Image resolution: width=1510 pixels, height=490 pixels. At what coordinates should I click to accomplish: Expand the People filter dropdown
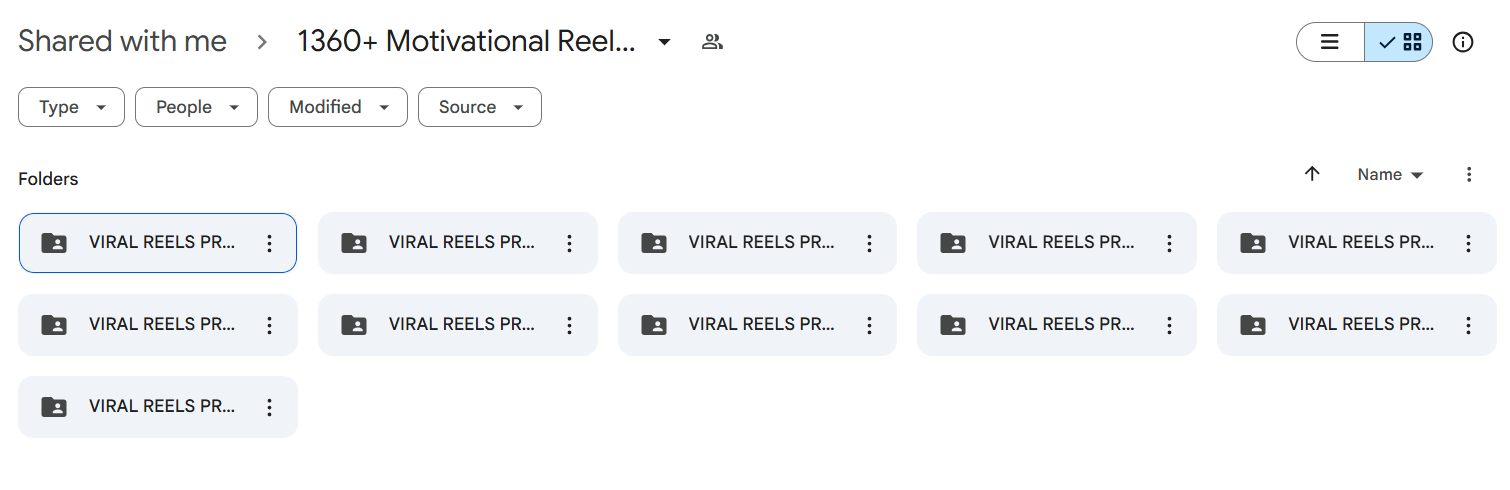pos(196,107)
